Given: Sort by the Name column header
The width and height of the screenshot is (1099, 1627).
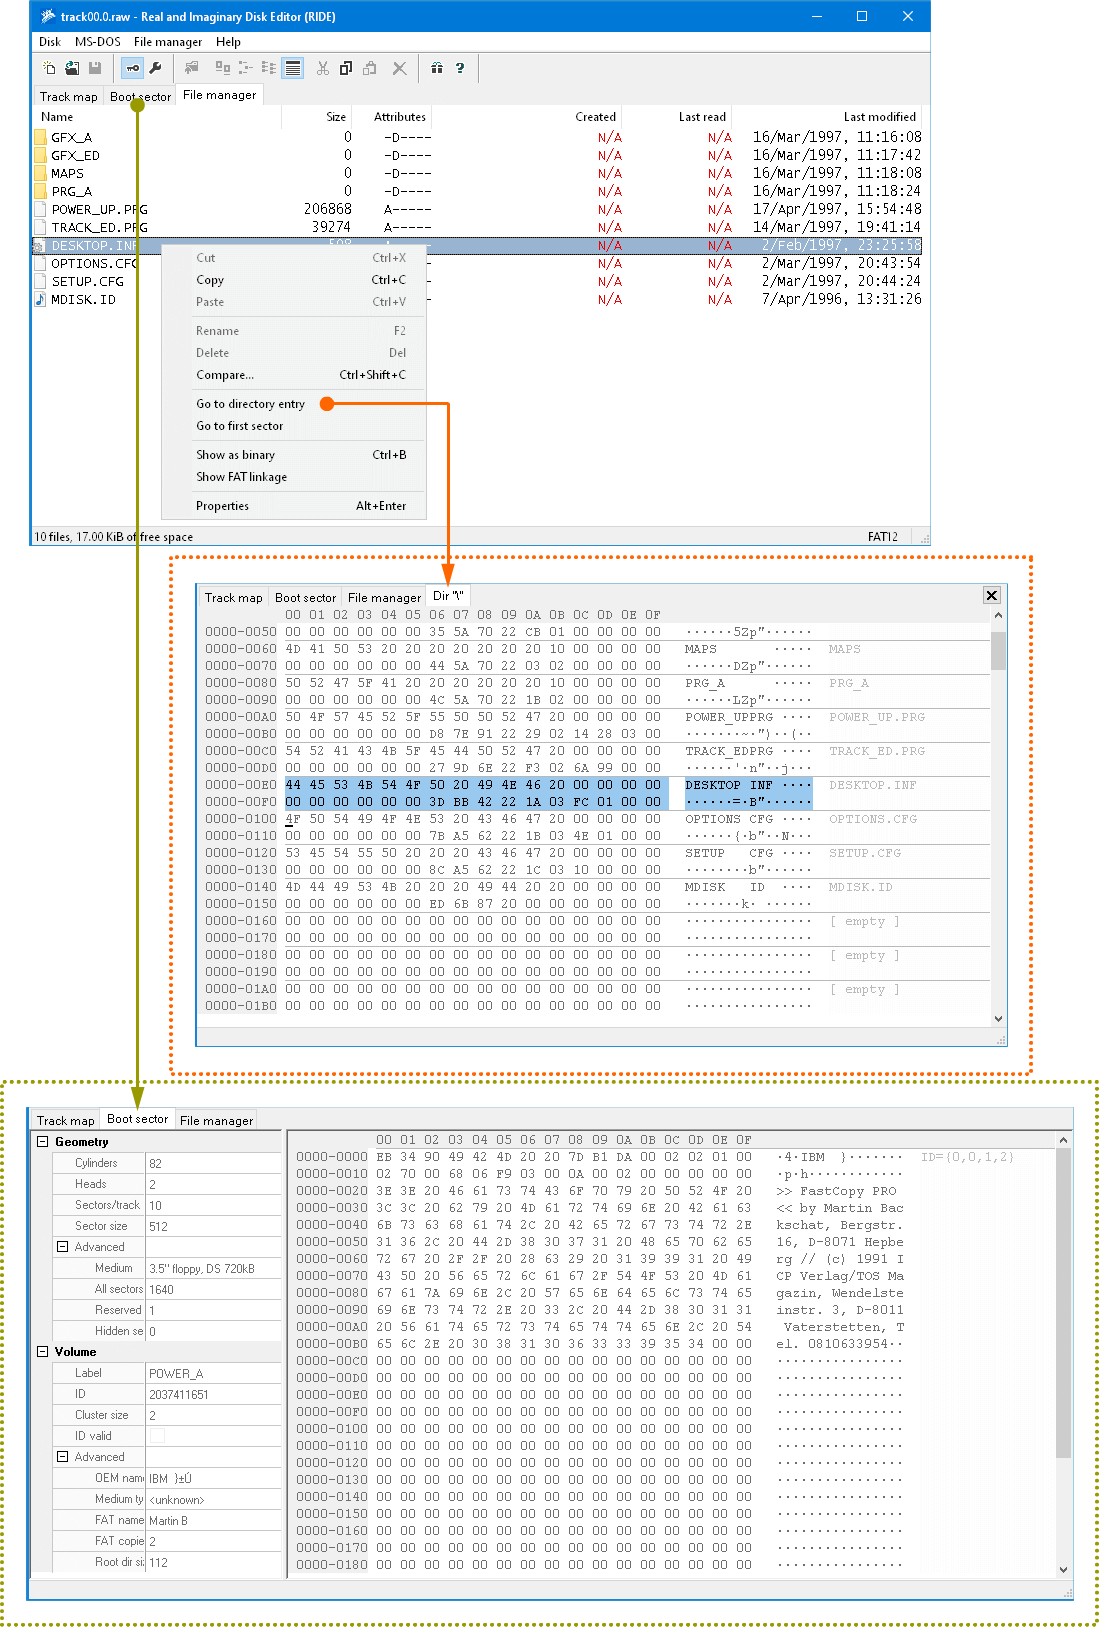Looking at the screenshot, I should click(x=157, y=117).
